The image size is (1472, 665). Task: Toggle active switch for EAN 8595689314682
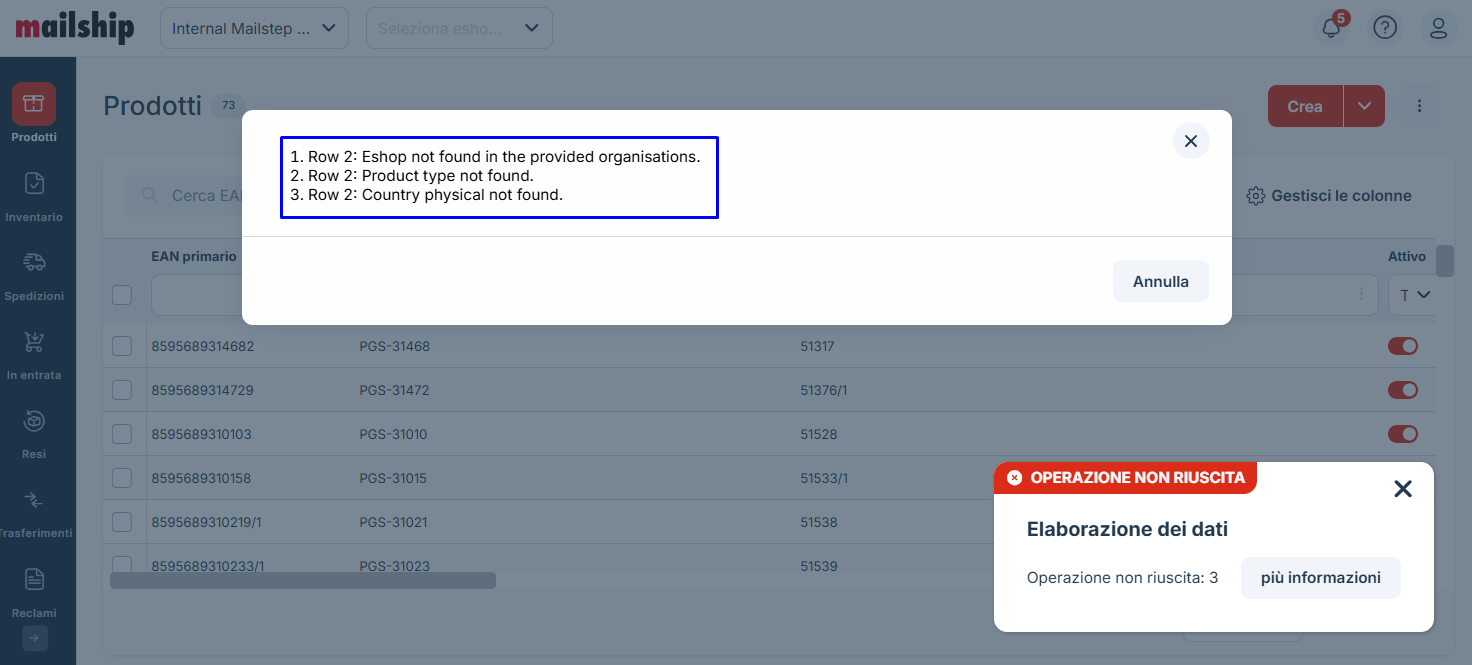[1403, 346]
